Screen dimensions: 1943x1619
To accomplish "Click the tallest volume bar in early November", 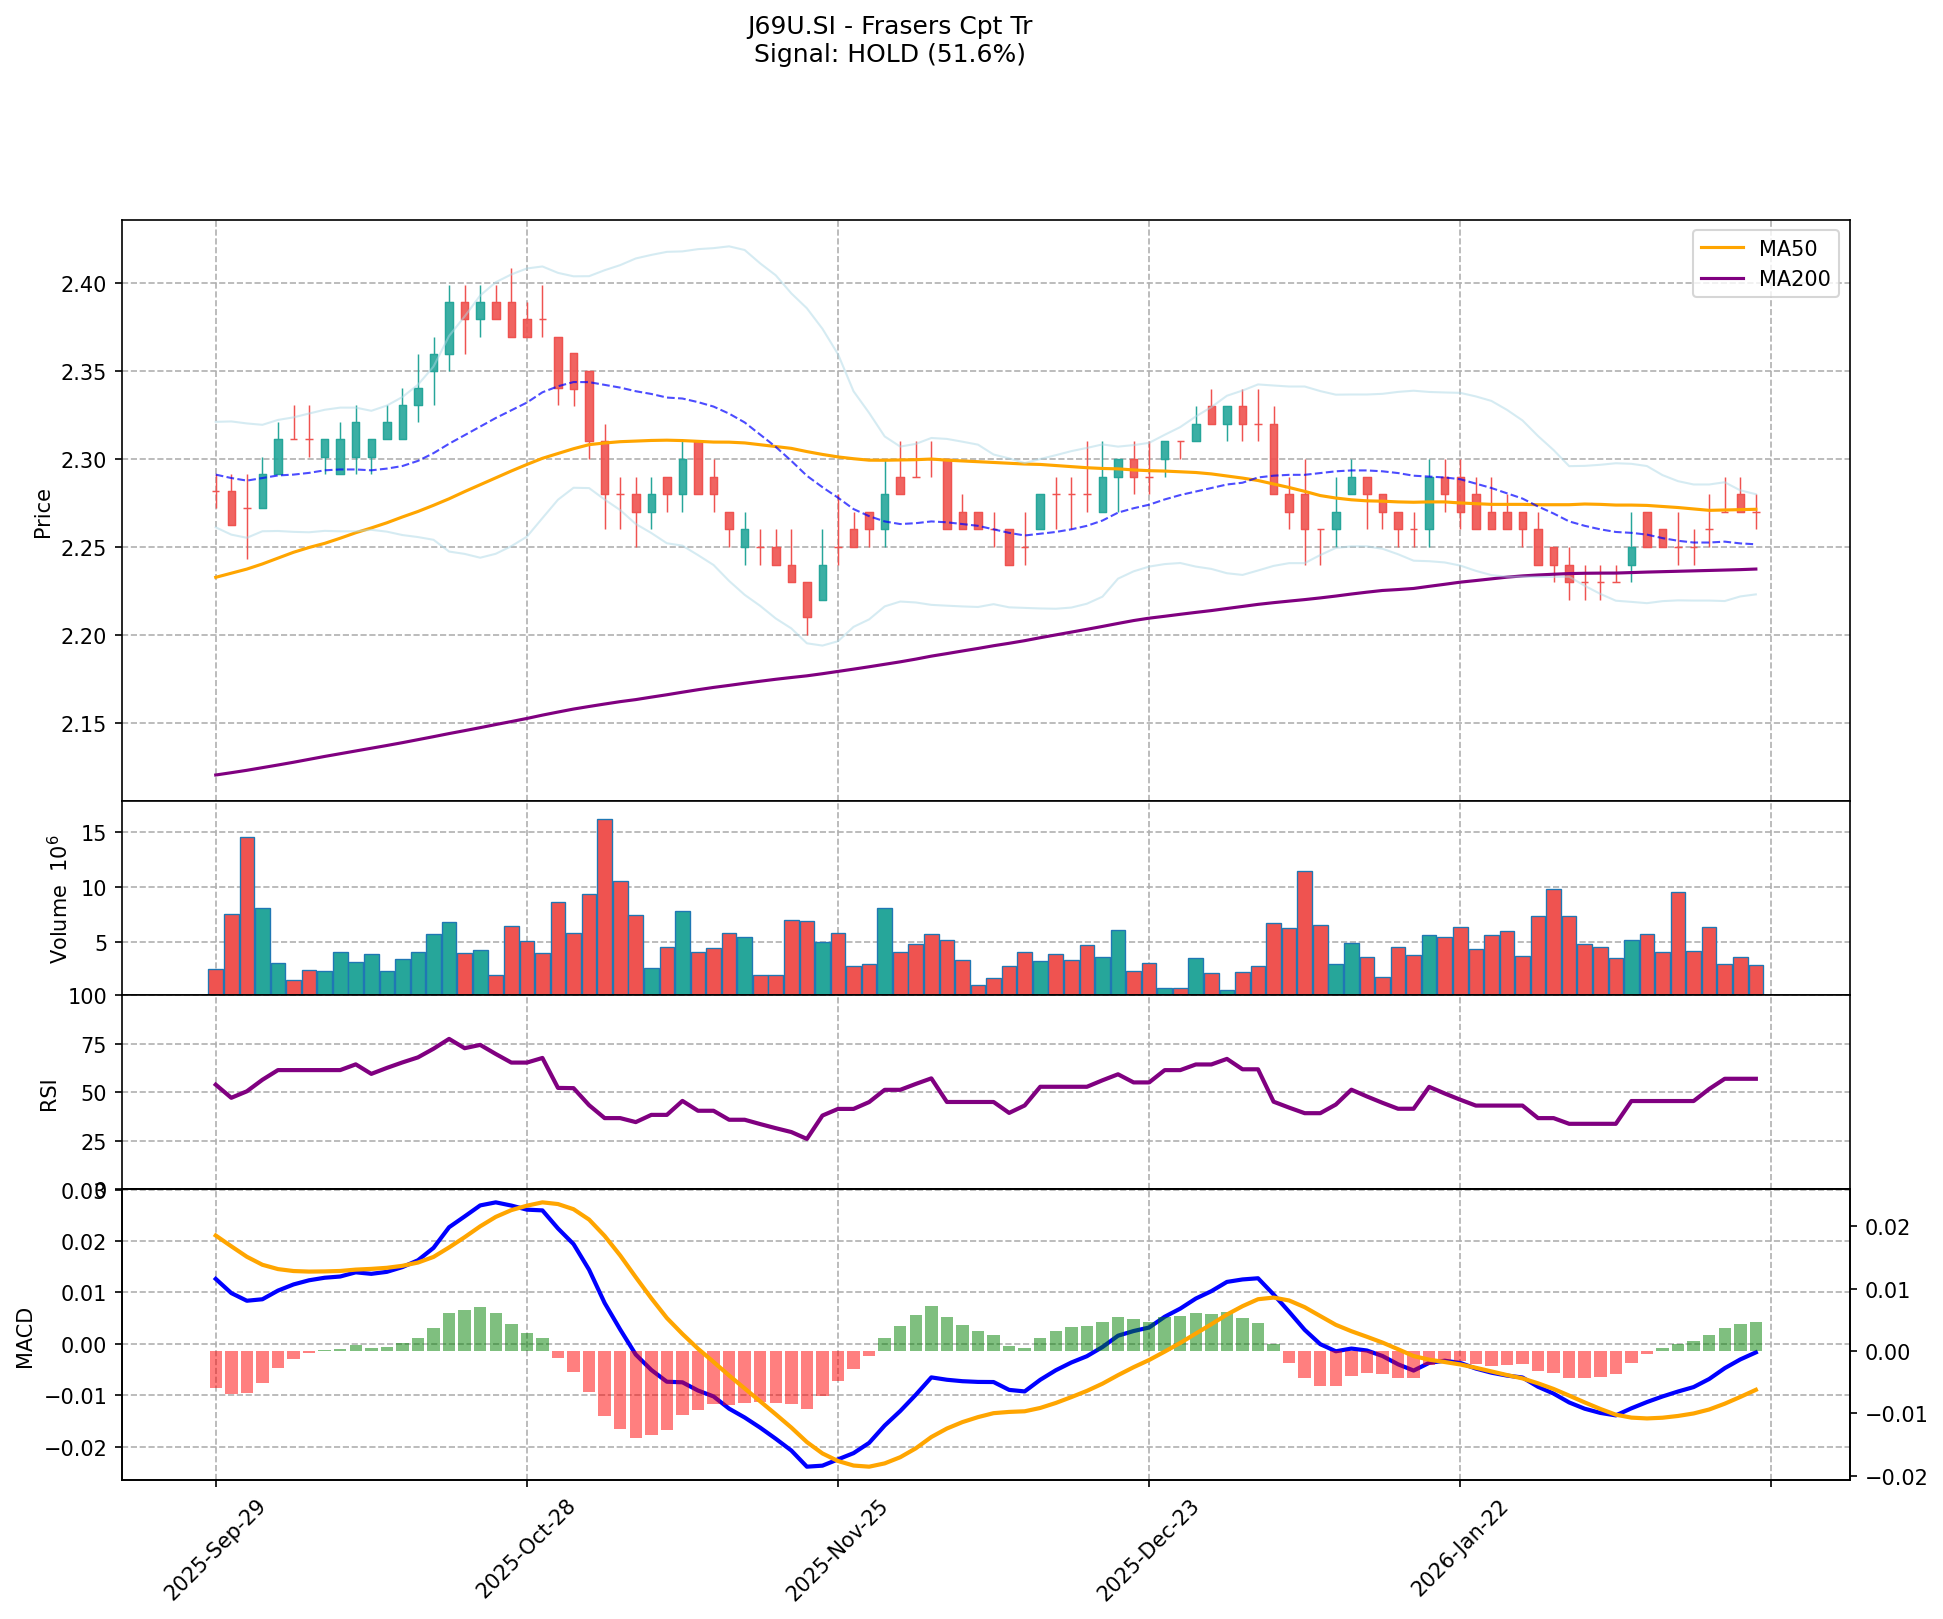I will (605, 906).
